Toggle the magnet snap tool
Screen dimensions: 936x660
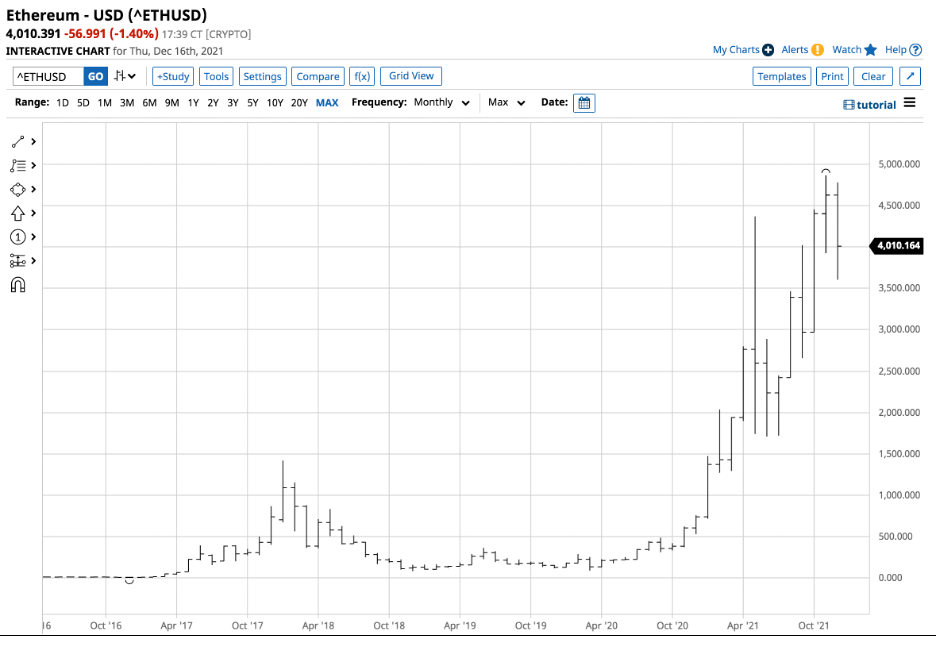pos(17,285)
